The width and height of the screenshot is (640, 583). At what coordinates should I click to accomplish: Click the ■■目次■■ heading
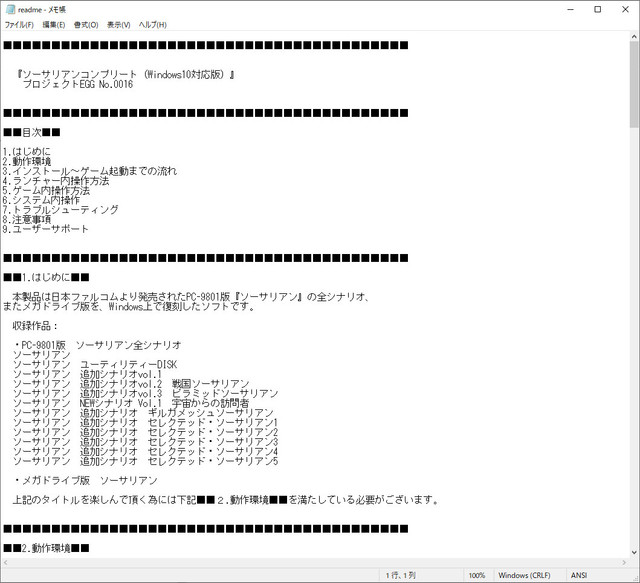click(x=32, y=132)
